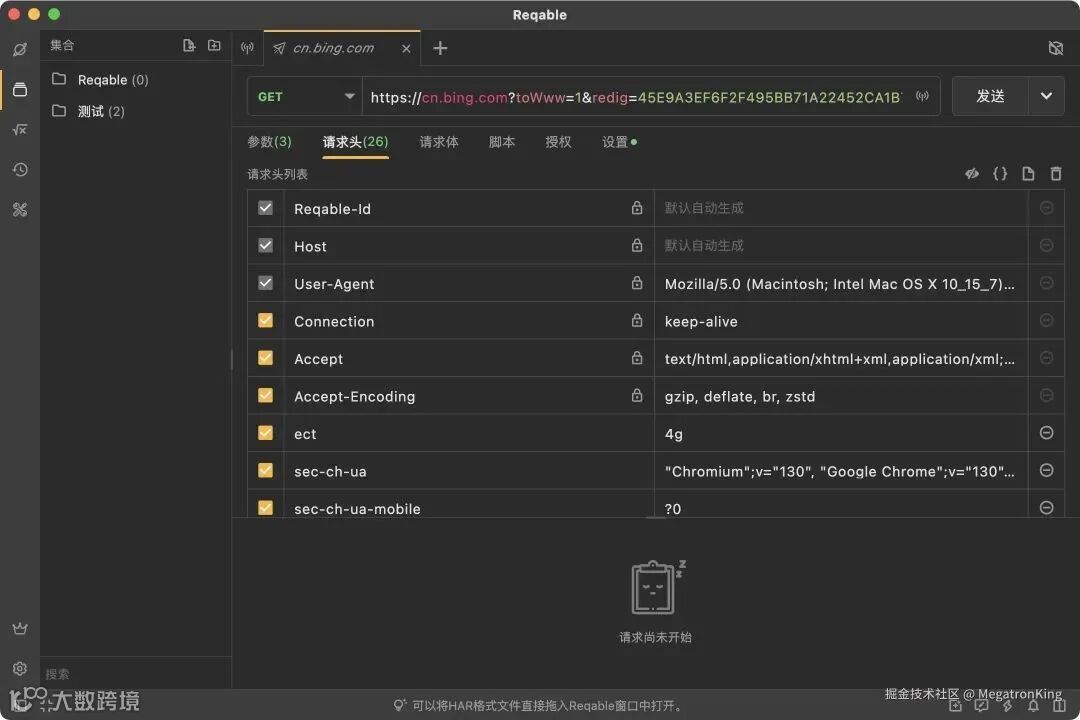
Task: Click lock icon on Host row
Action: tap(637, 245)
